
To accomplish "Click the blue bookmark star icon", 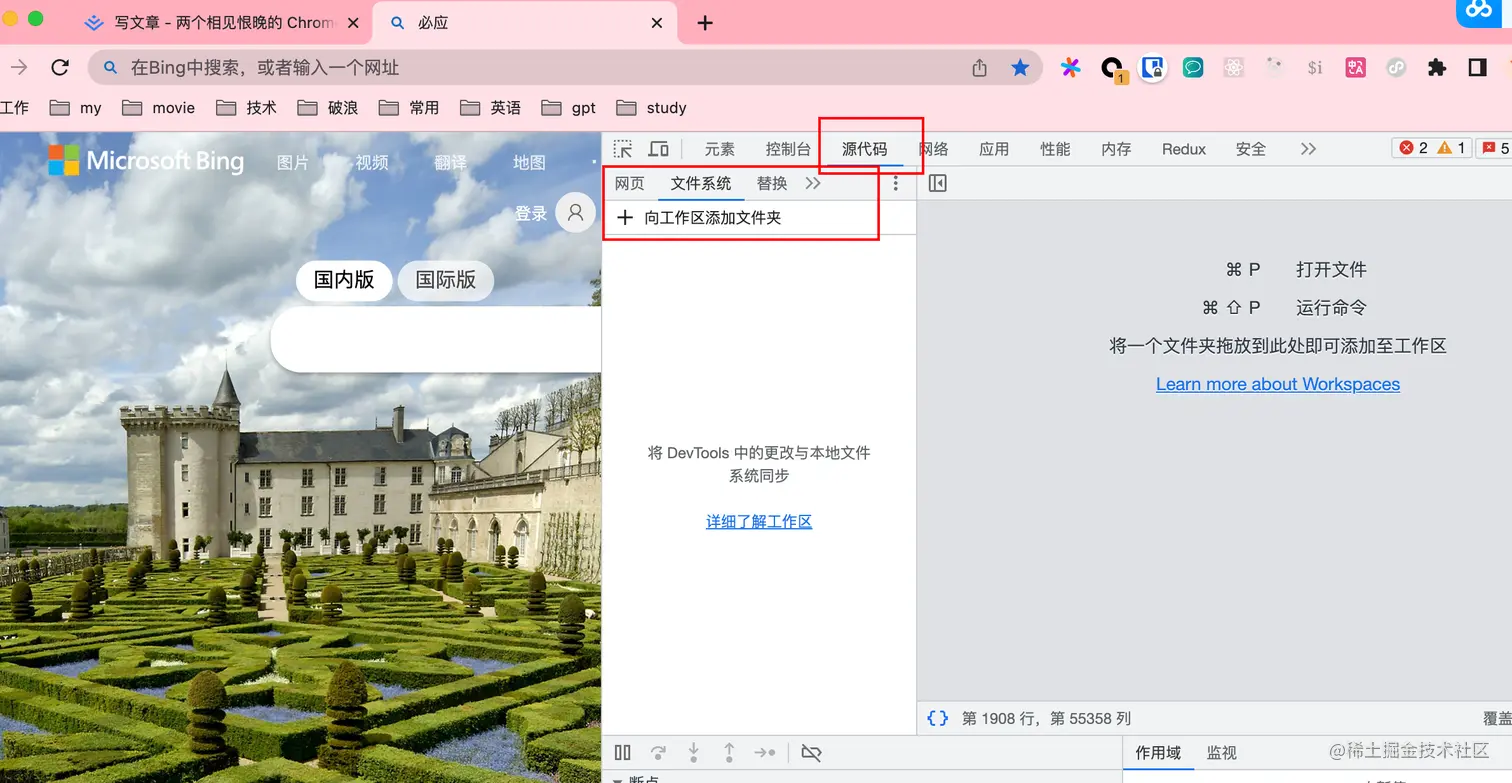I will click(1020, 67).
